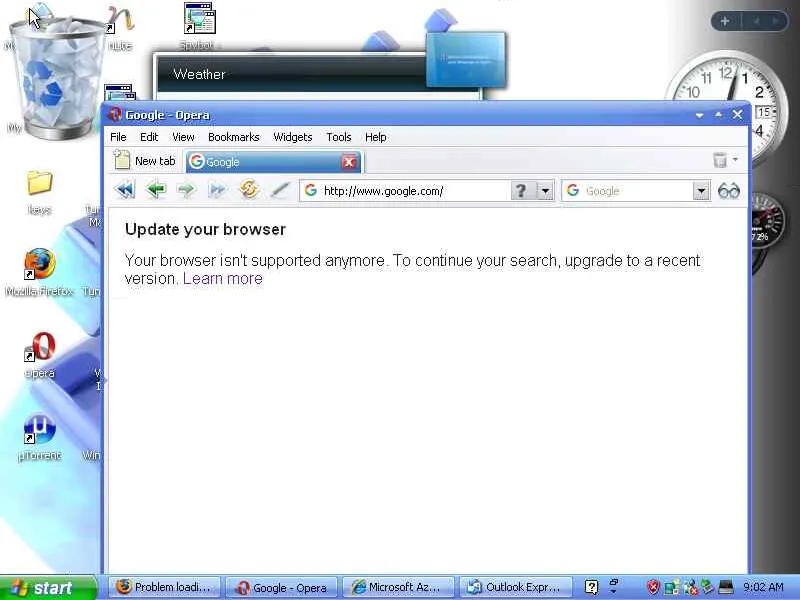Click the sidebar add gadget plus button
This screenshot has height=600, width=800.
pyautogui.click(x=724, y=21)
